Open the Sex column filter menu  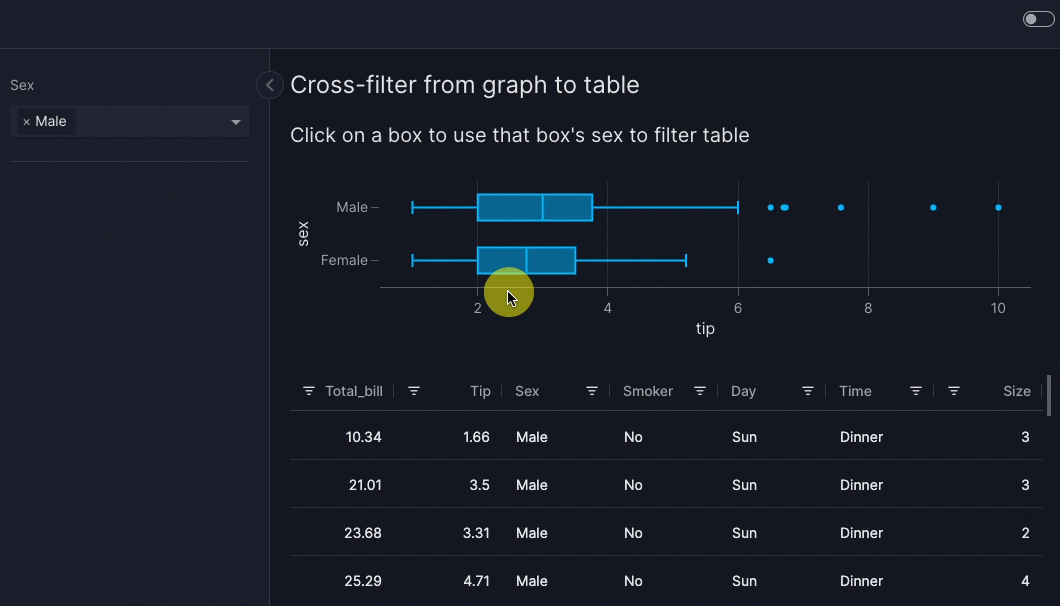pos(592,391)
